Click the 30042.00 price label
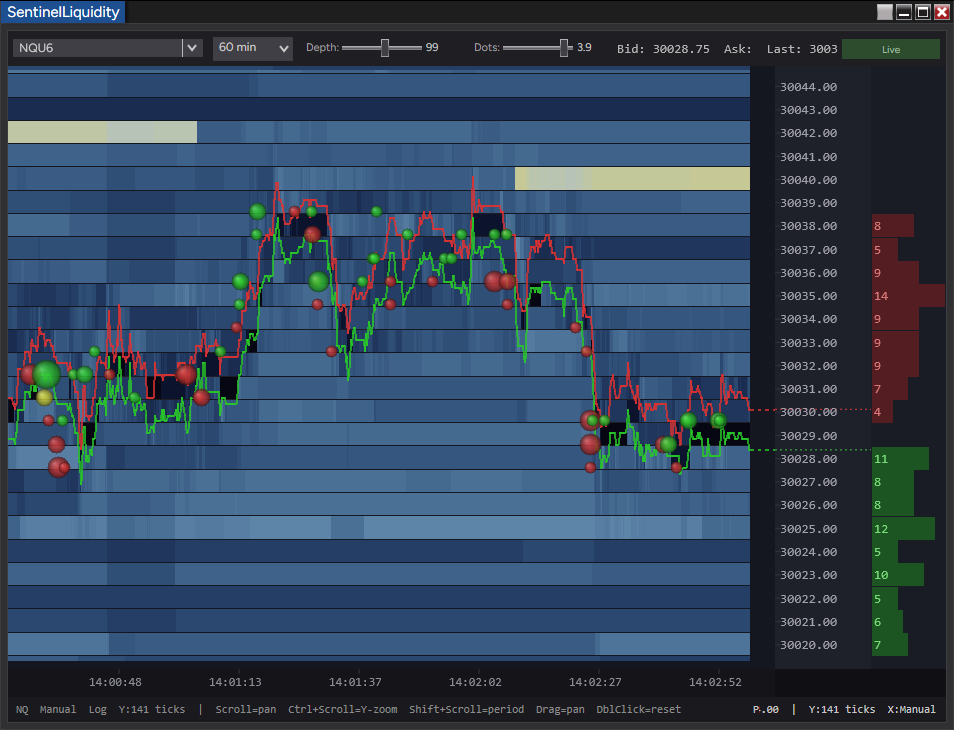The width and height of the screenshot is (954, 730). 808,133
